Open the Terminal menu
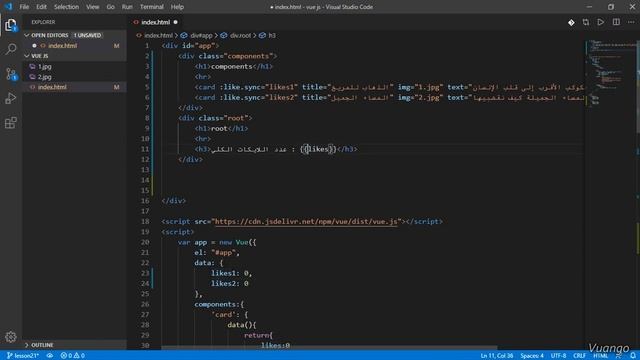Viewport: 640px width, 360px height. pos(151,7)
